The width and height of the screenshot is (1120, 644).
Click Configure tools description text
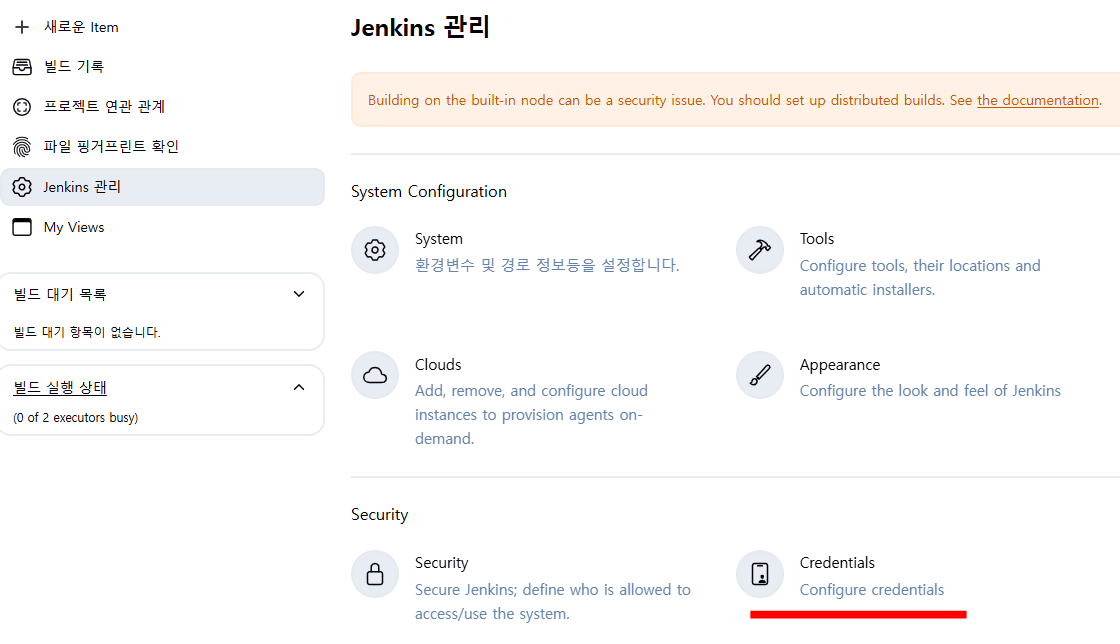click(920, 278)
